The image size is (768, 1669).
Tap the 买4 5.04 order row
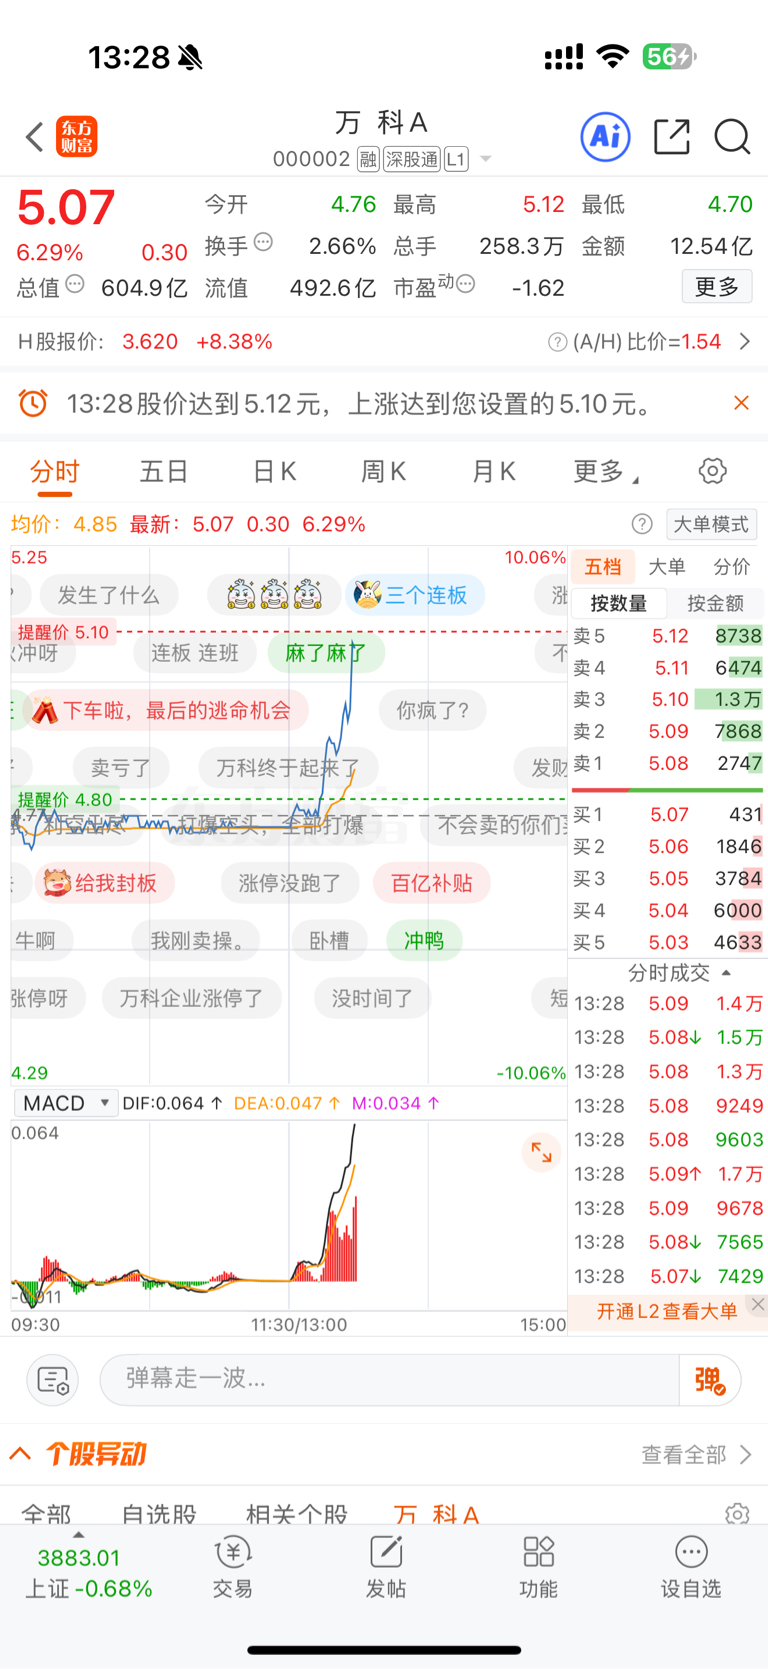click(x=667, y=911)
